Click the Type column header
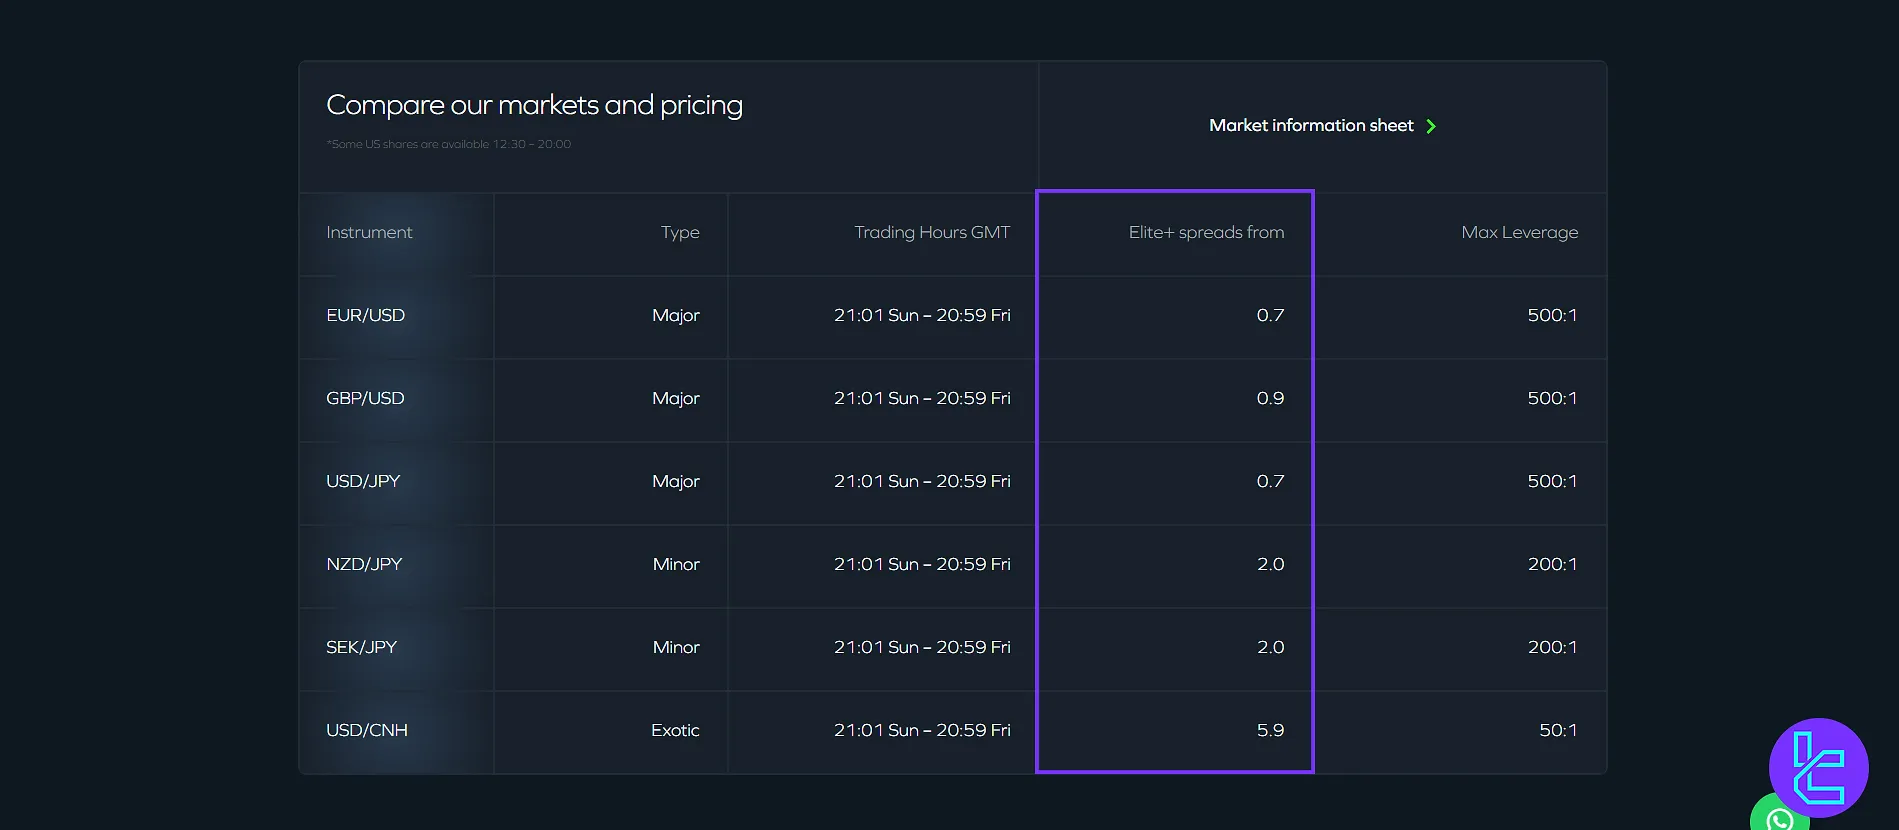1899x830 pixels. coord(680,232)
